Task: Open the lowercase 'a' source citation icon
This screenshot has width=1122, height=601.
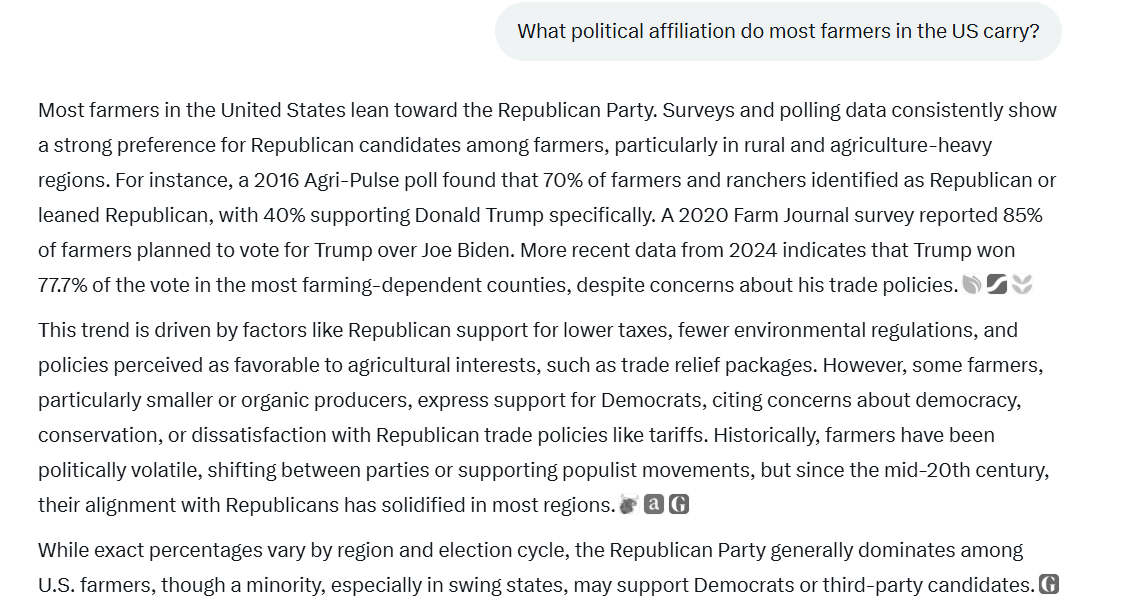Action: [x=653, y=504]
